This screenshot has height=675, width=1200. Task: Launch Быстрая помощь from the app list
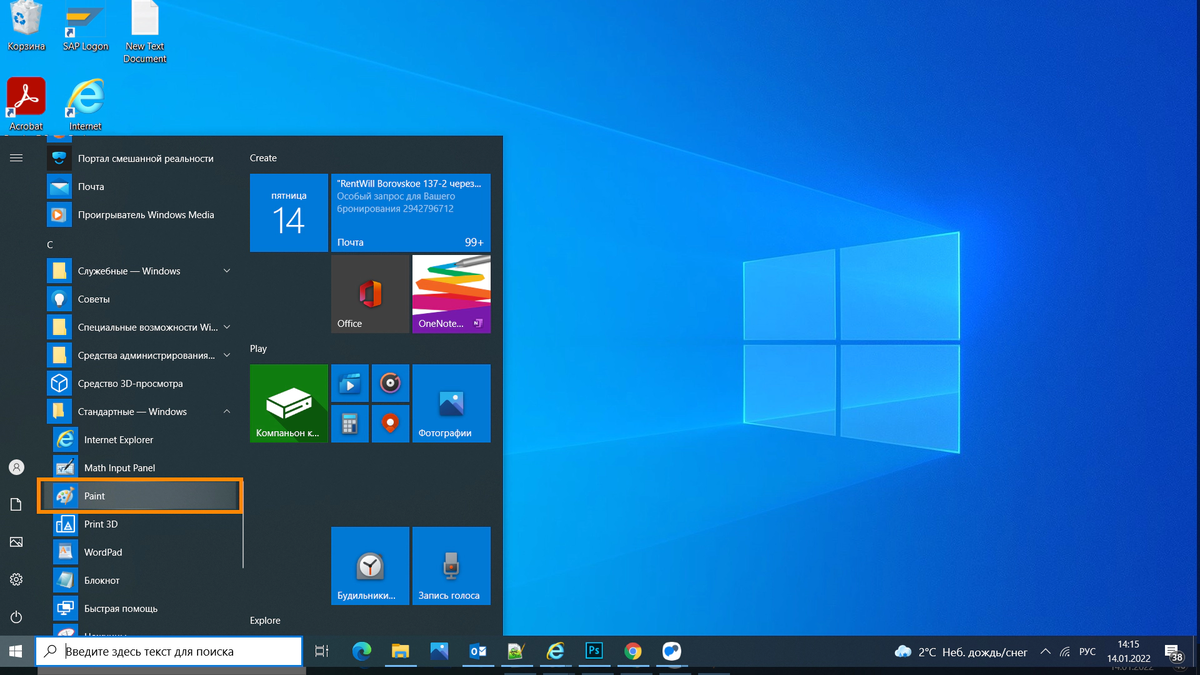[146, 608]
